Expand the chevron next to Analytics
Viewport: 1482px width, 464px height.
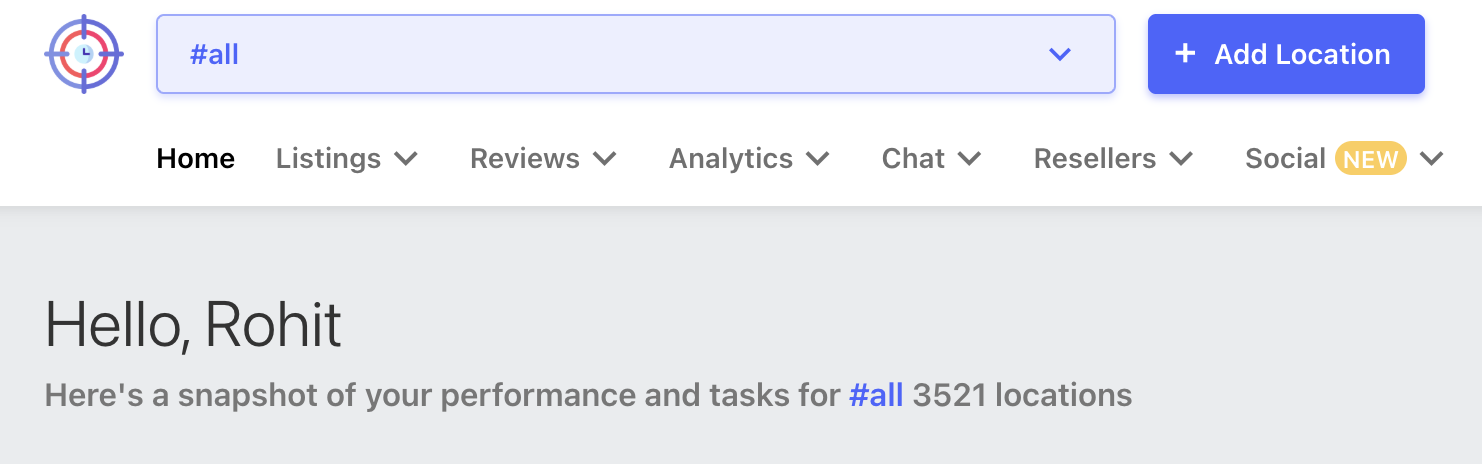point(818,159)
